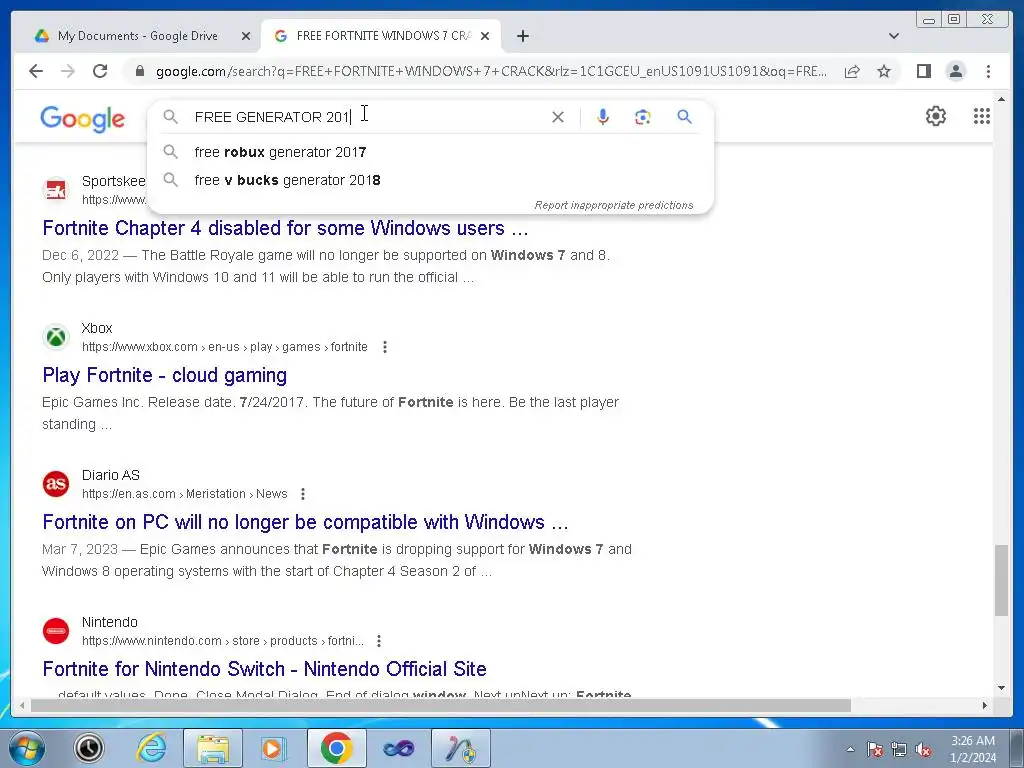Click the en.as.com Meristation News URL
1024x768 pixels.
coord(185,494)
